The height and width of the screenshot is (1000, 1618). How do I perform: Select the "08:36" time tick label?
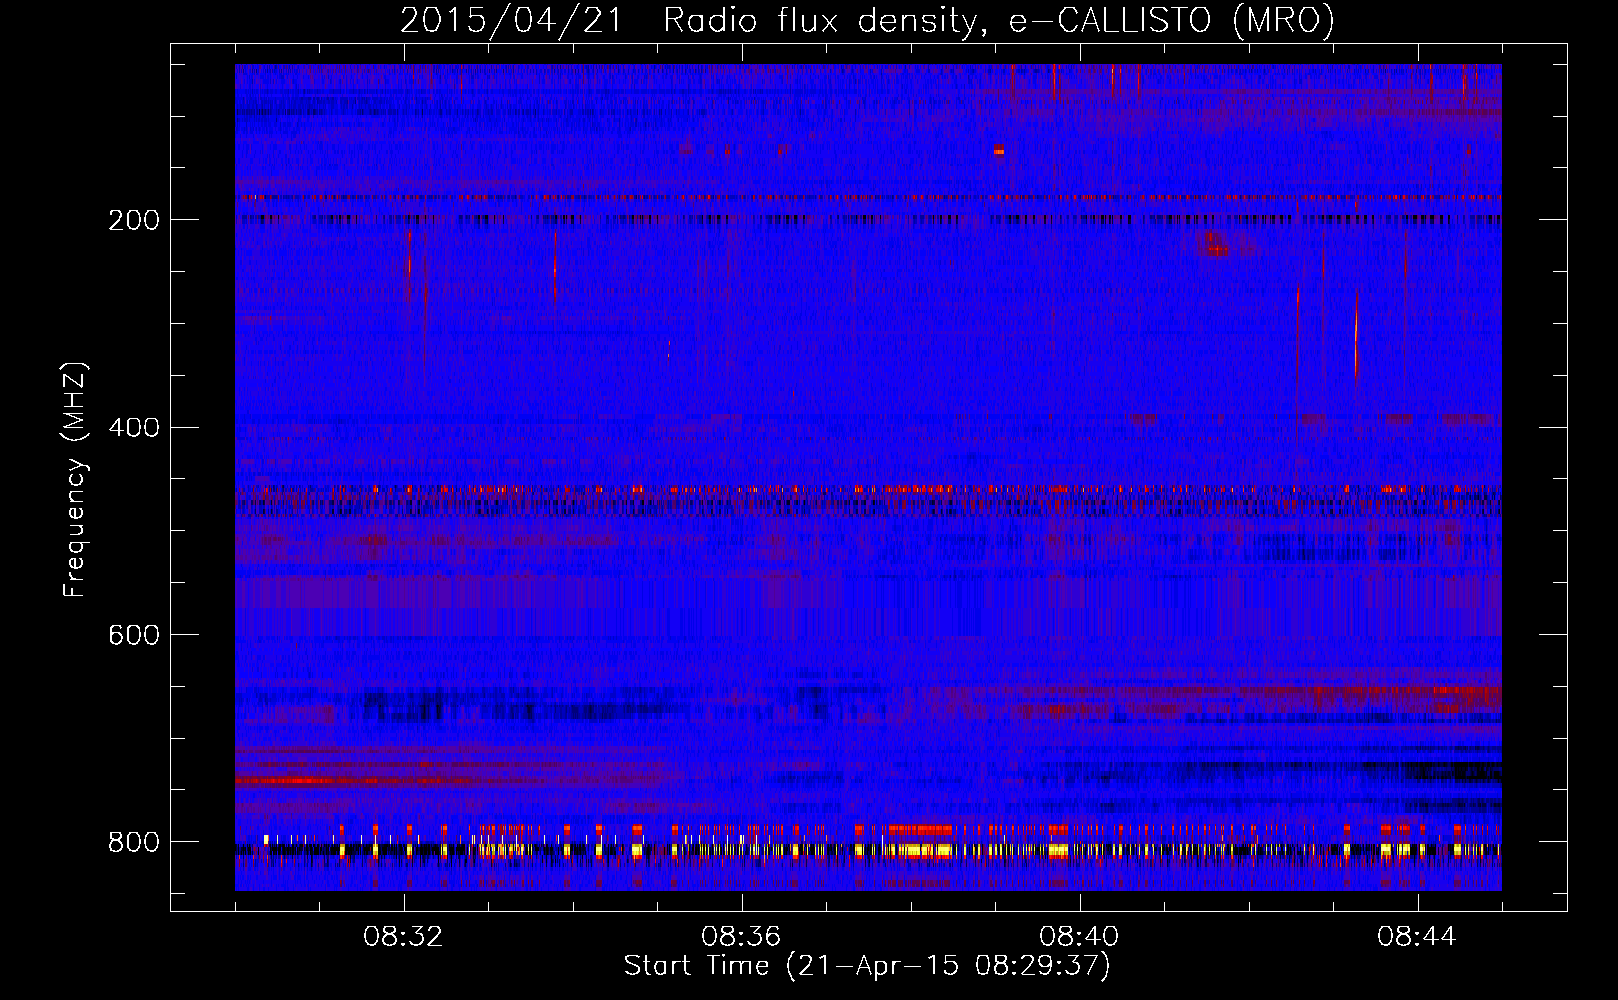click(742, 937)
